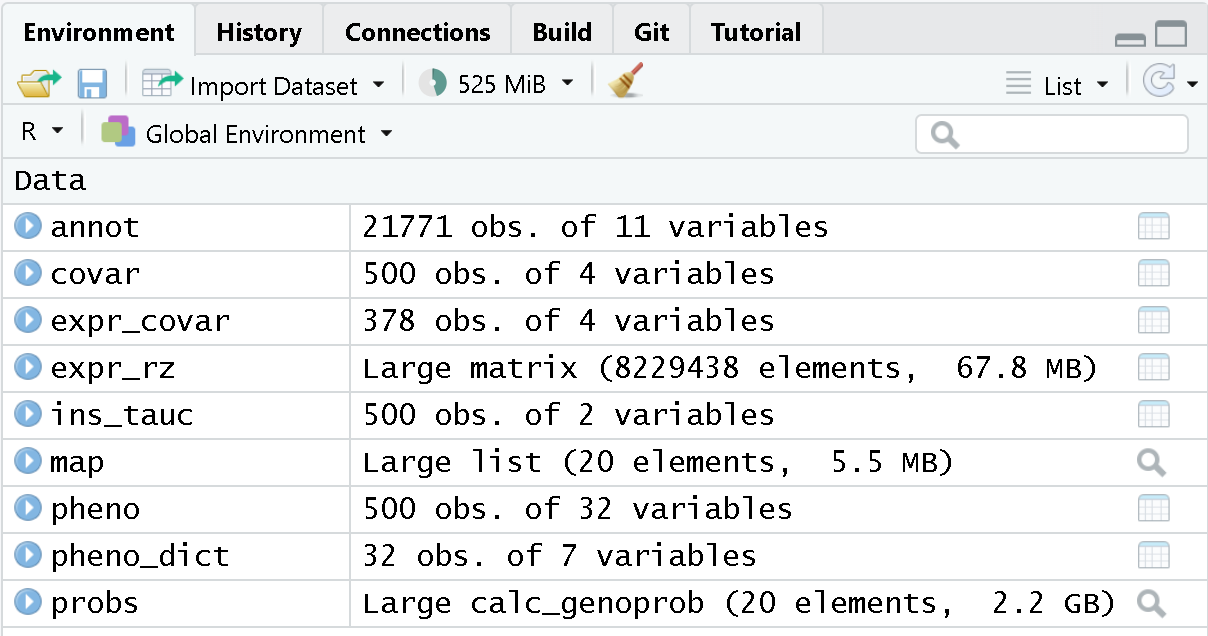The height and width of the screenshot is (636, 1208).
Task: Expand the annot object details
Action: 26,226
